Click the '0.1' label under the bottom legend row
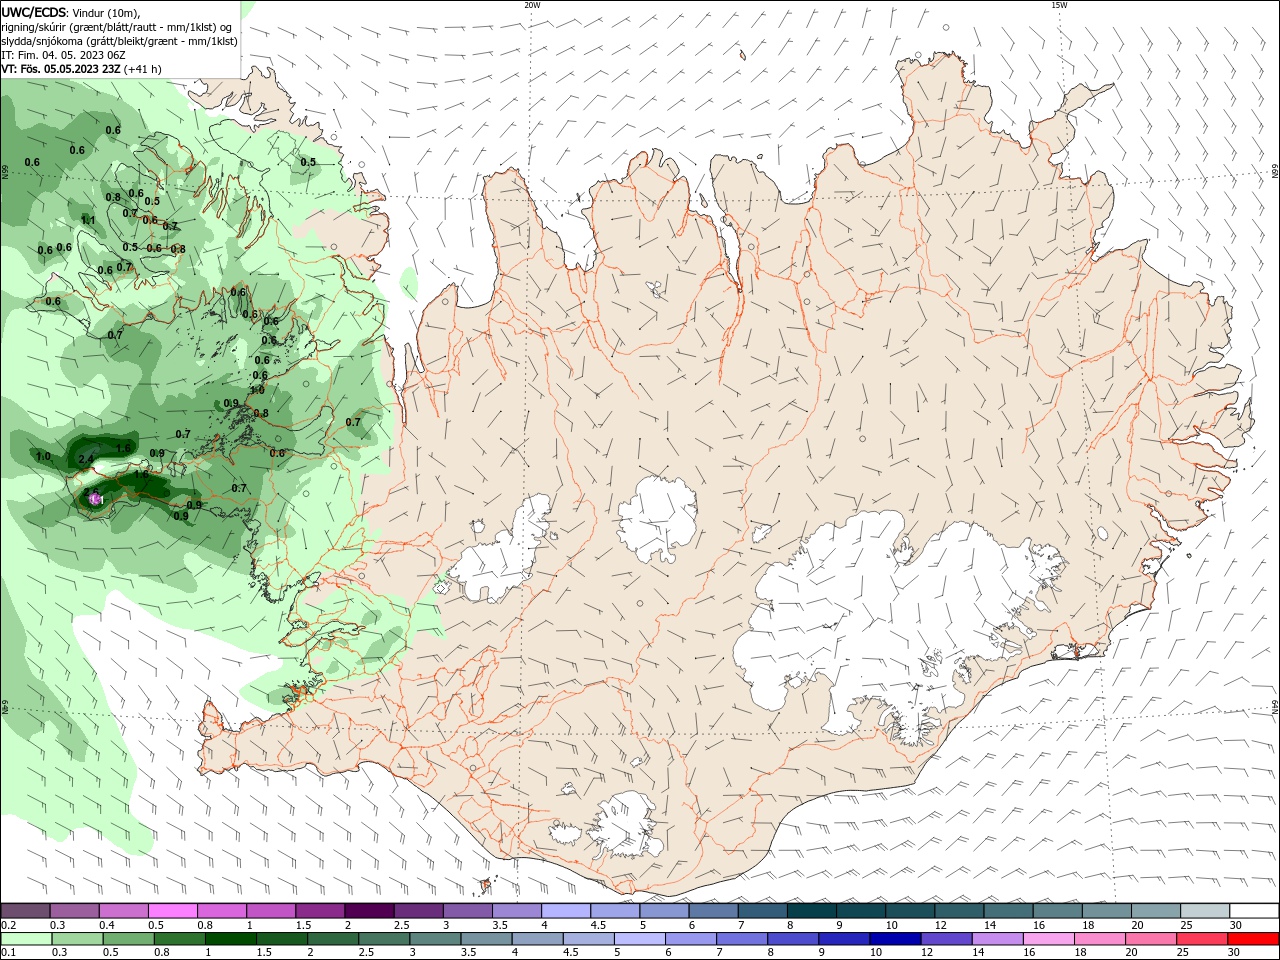The image size is (1280, 960). click(x=8, y=953)
